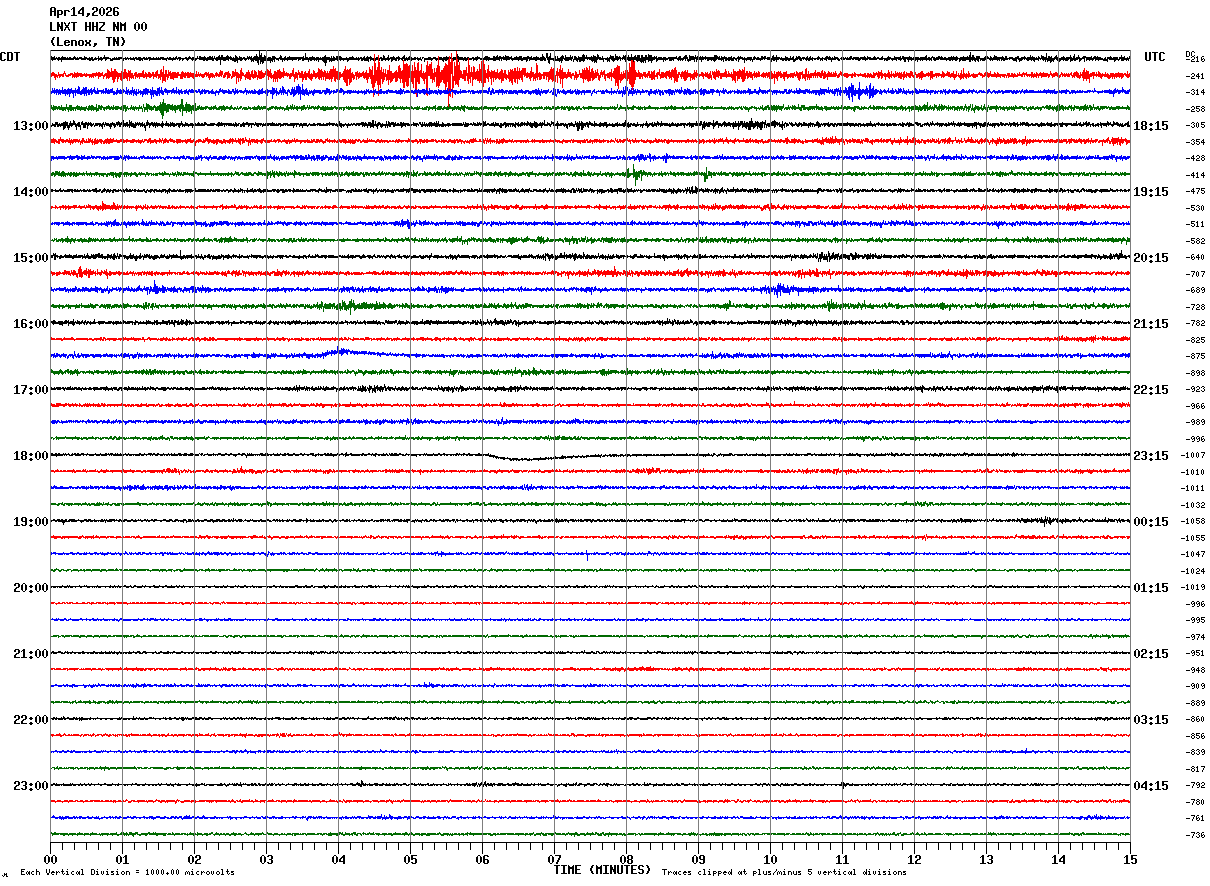
Task: Click the "UTC" timezone label
Action: (1155, 57)
